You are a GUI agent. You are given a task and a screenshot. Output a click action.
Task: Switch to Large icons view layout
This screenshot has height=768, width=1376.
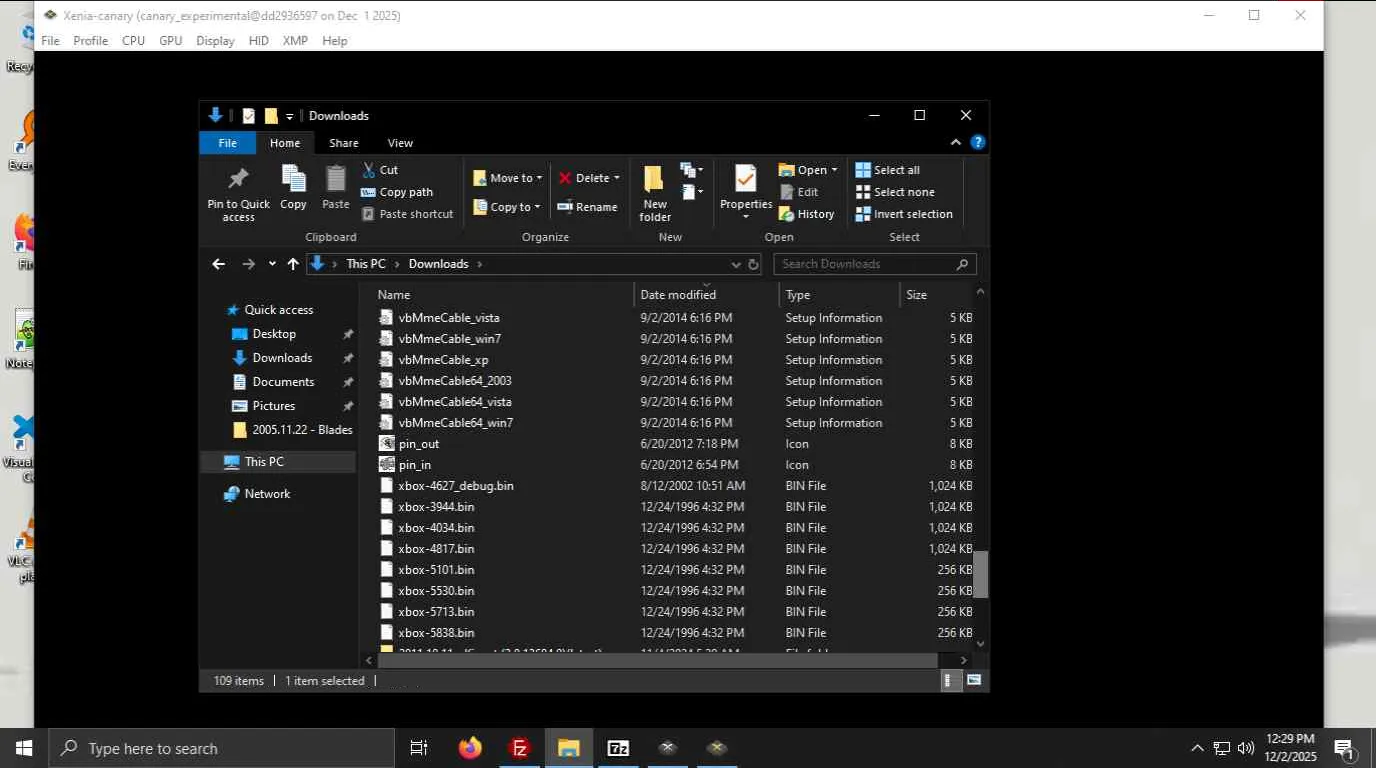[973, 680]
